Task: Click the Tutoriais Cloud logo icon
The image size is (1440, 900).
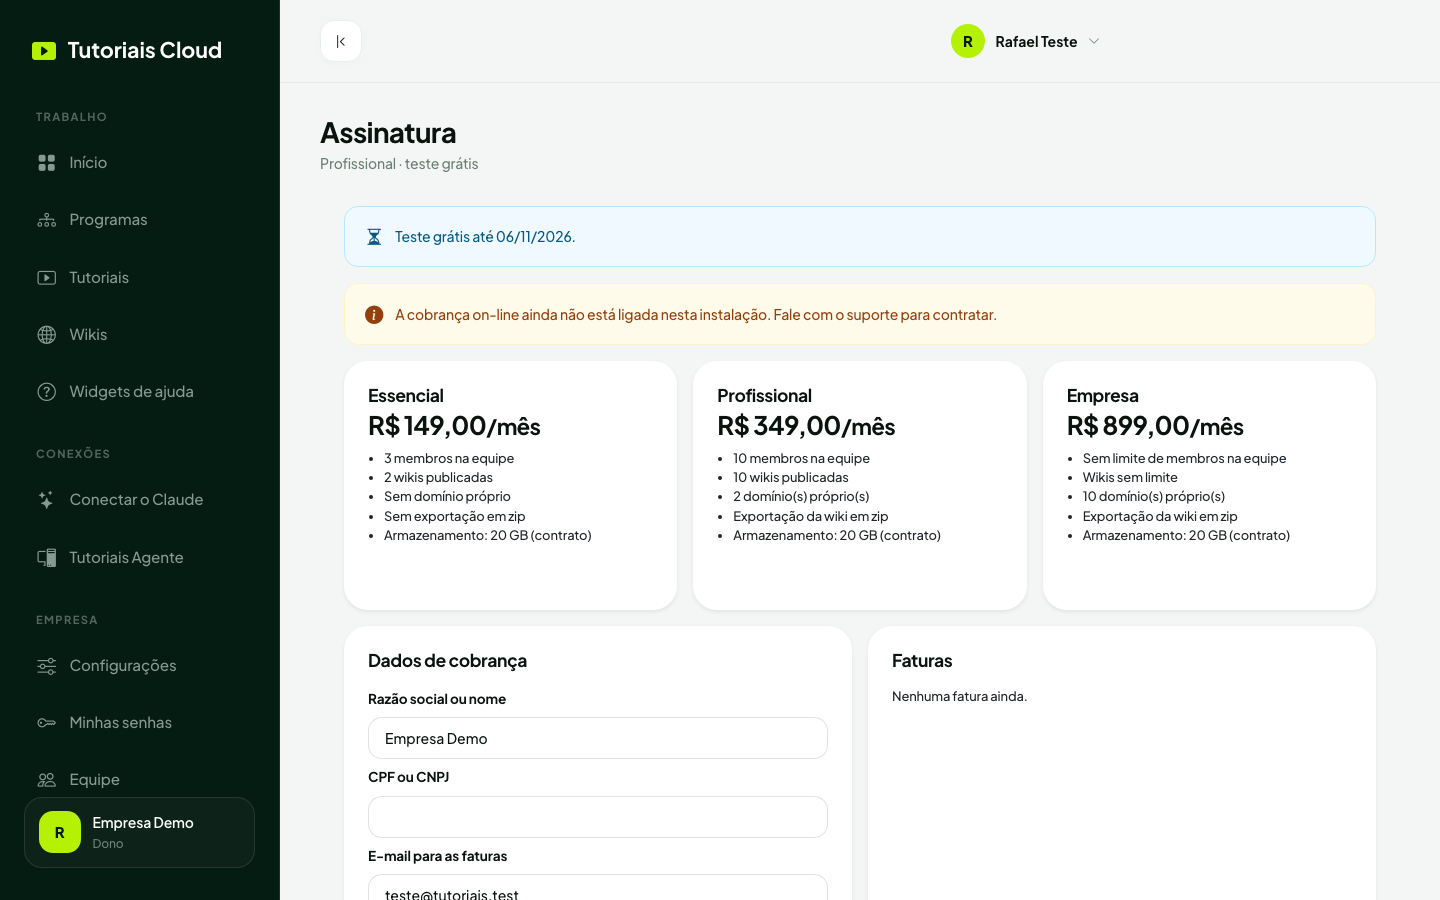Action: point(44,51)
